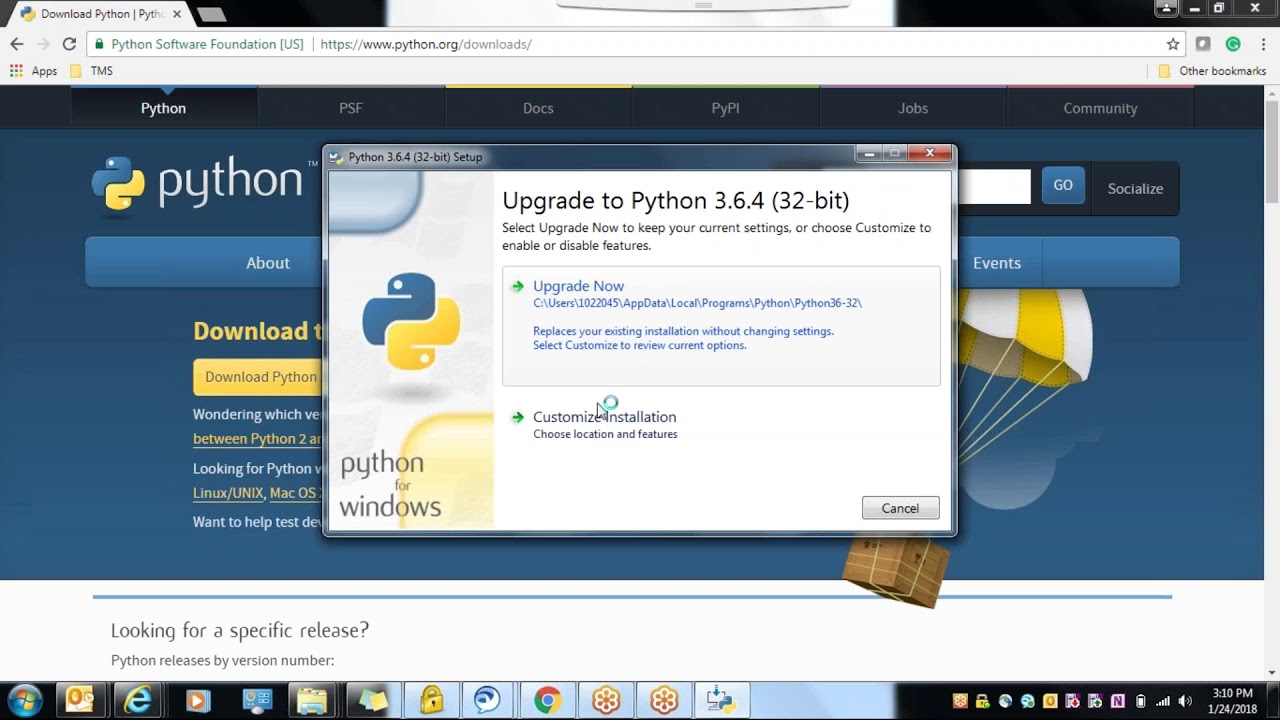Click the Grammarly extension icon in the Chrome toolbar
This screenshot has height=720, width=1280.
[1233, 44]
